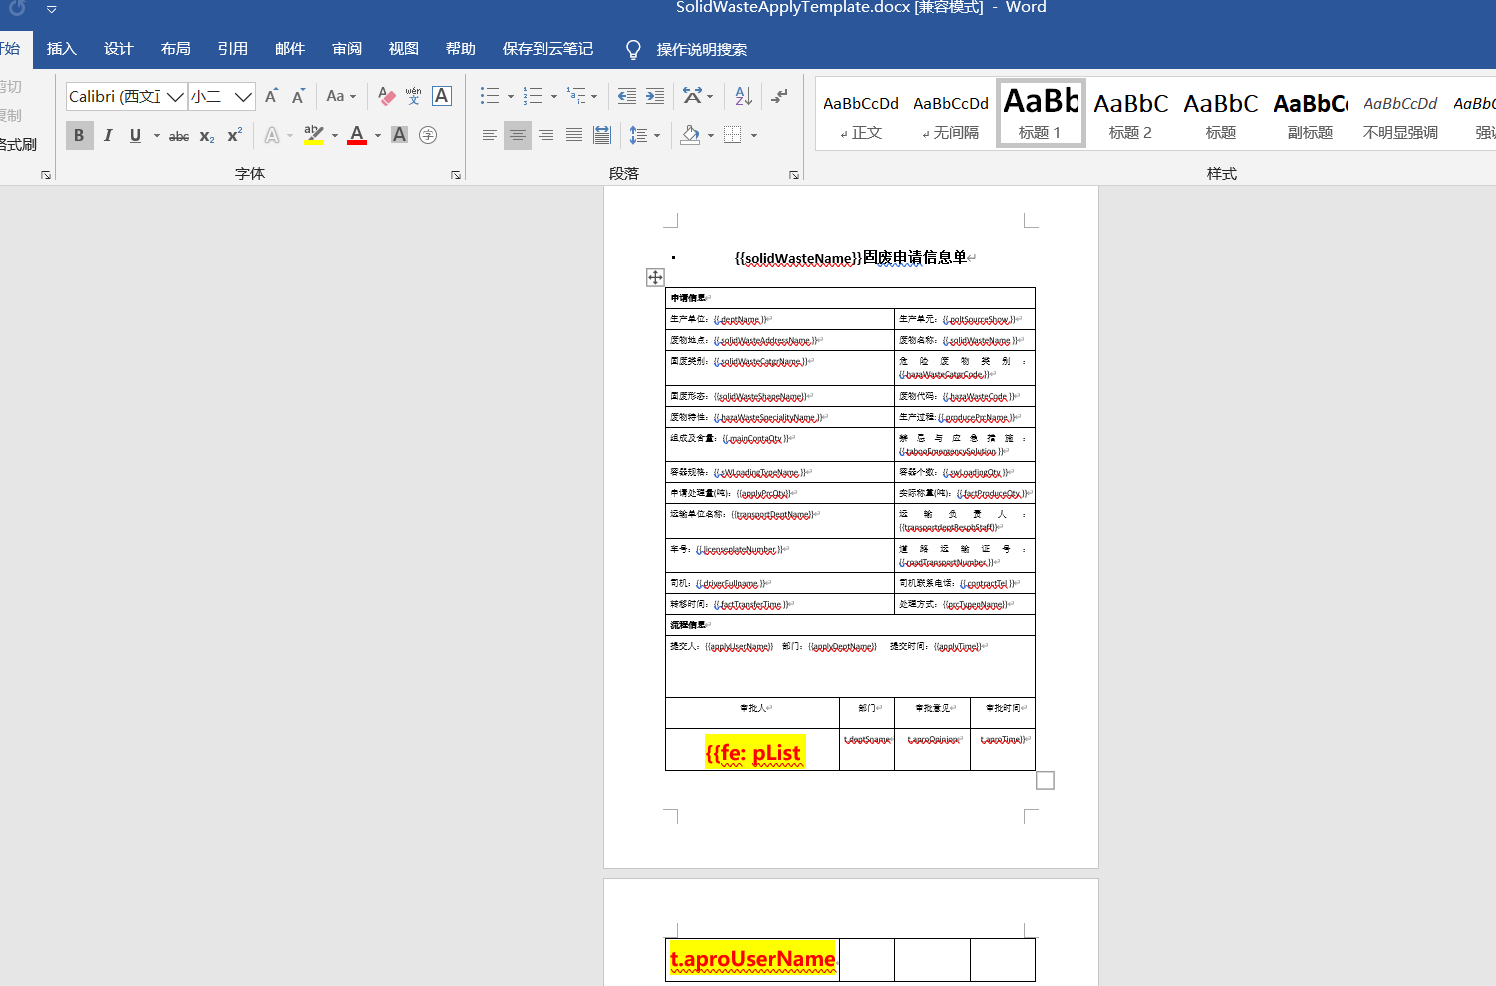The width and height of the screenshot is (1496, 986).
Task: Open the 插入 tab
Action: pyautogui.click(x=62, y=49)
